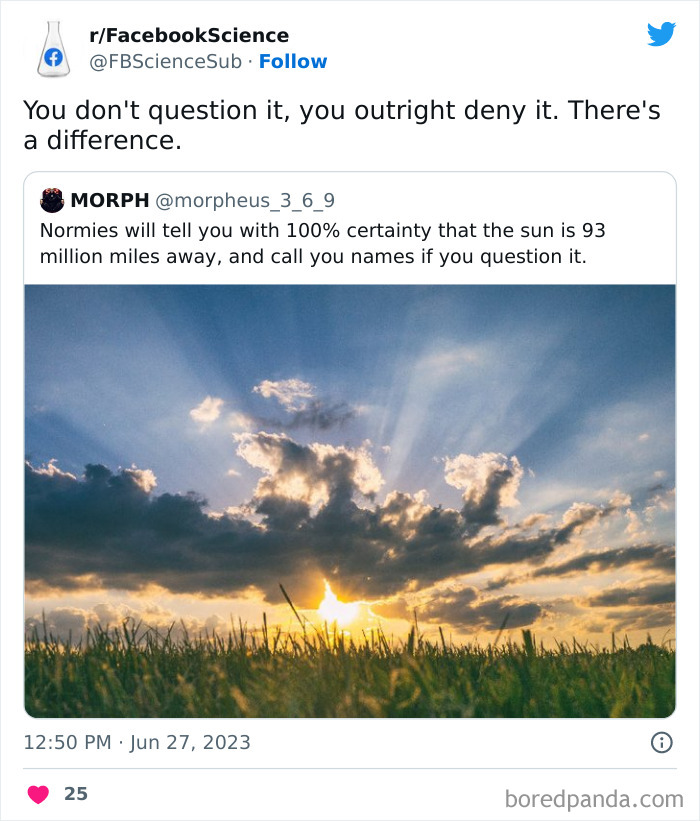Click the bird logo in the top corner
Viewport: 700px width, 821px height.
[x=662, y=33]
